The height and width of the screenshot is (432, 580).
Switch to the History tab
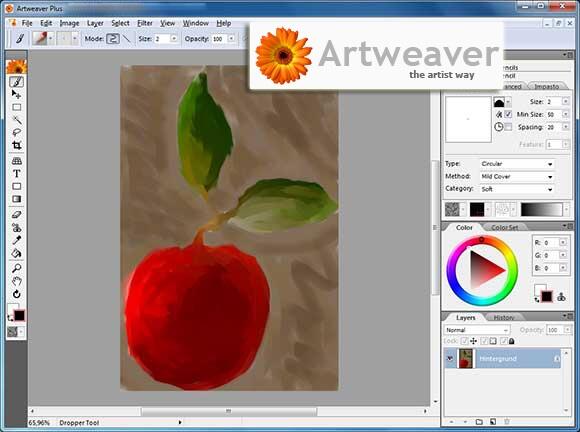[x=503, y=318]
